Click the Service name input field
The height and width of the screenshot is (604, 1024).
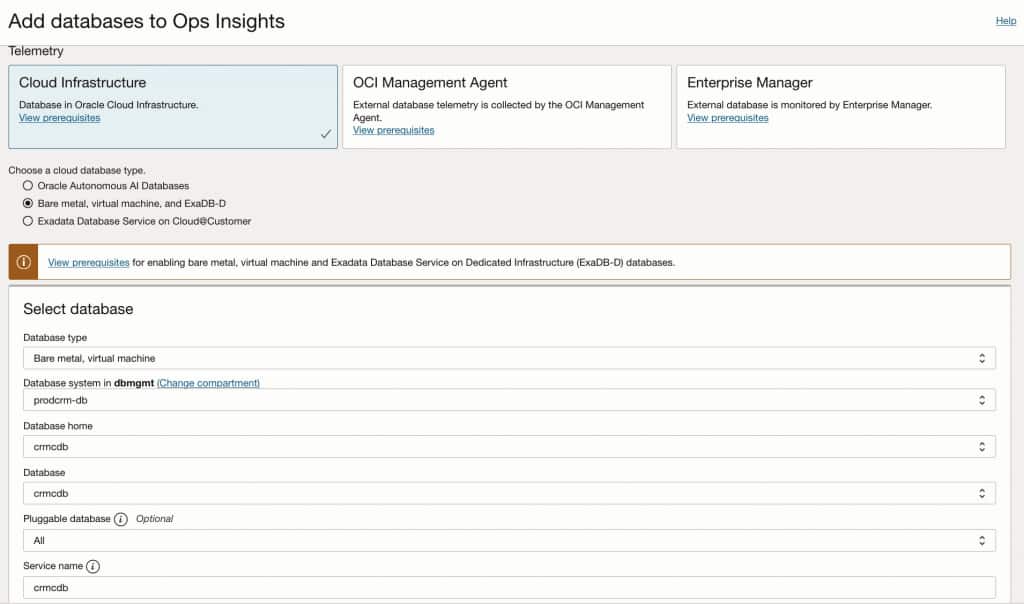509,588
